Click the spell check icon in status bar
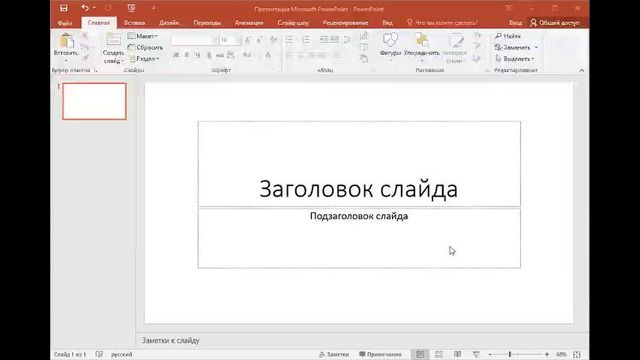 pos(99,354)
